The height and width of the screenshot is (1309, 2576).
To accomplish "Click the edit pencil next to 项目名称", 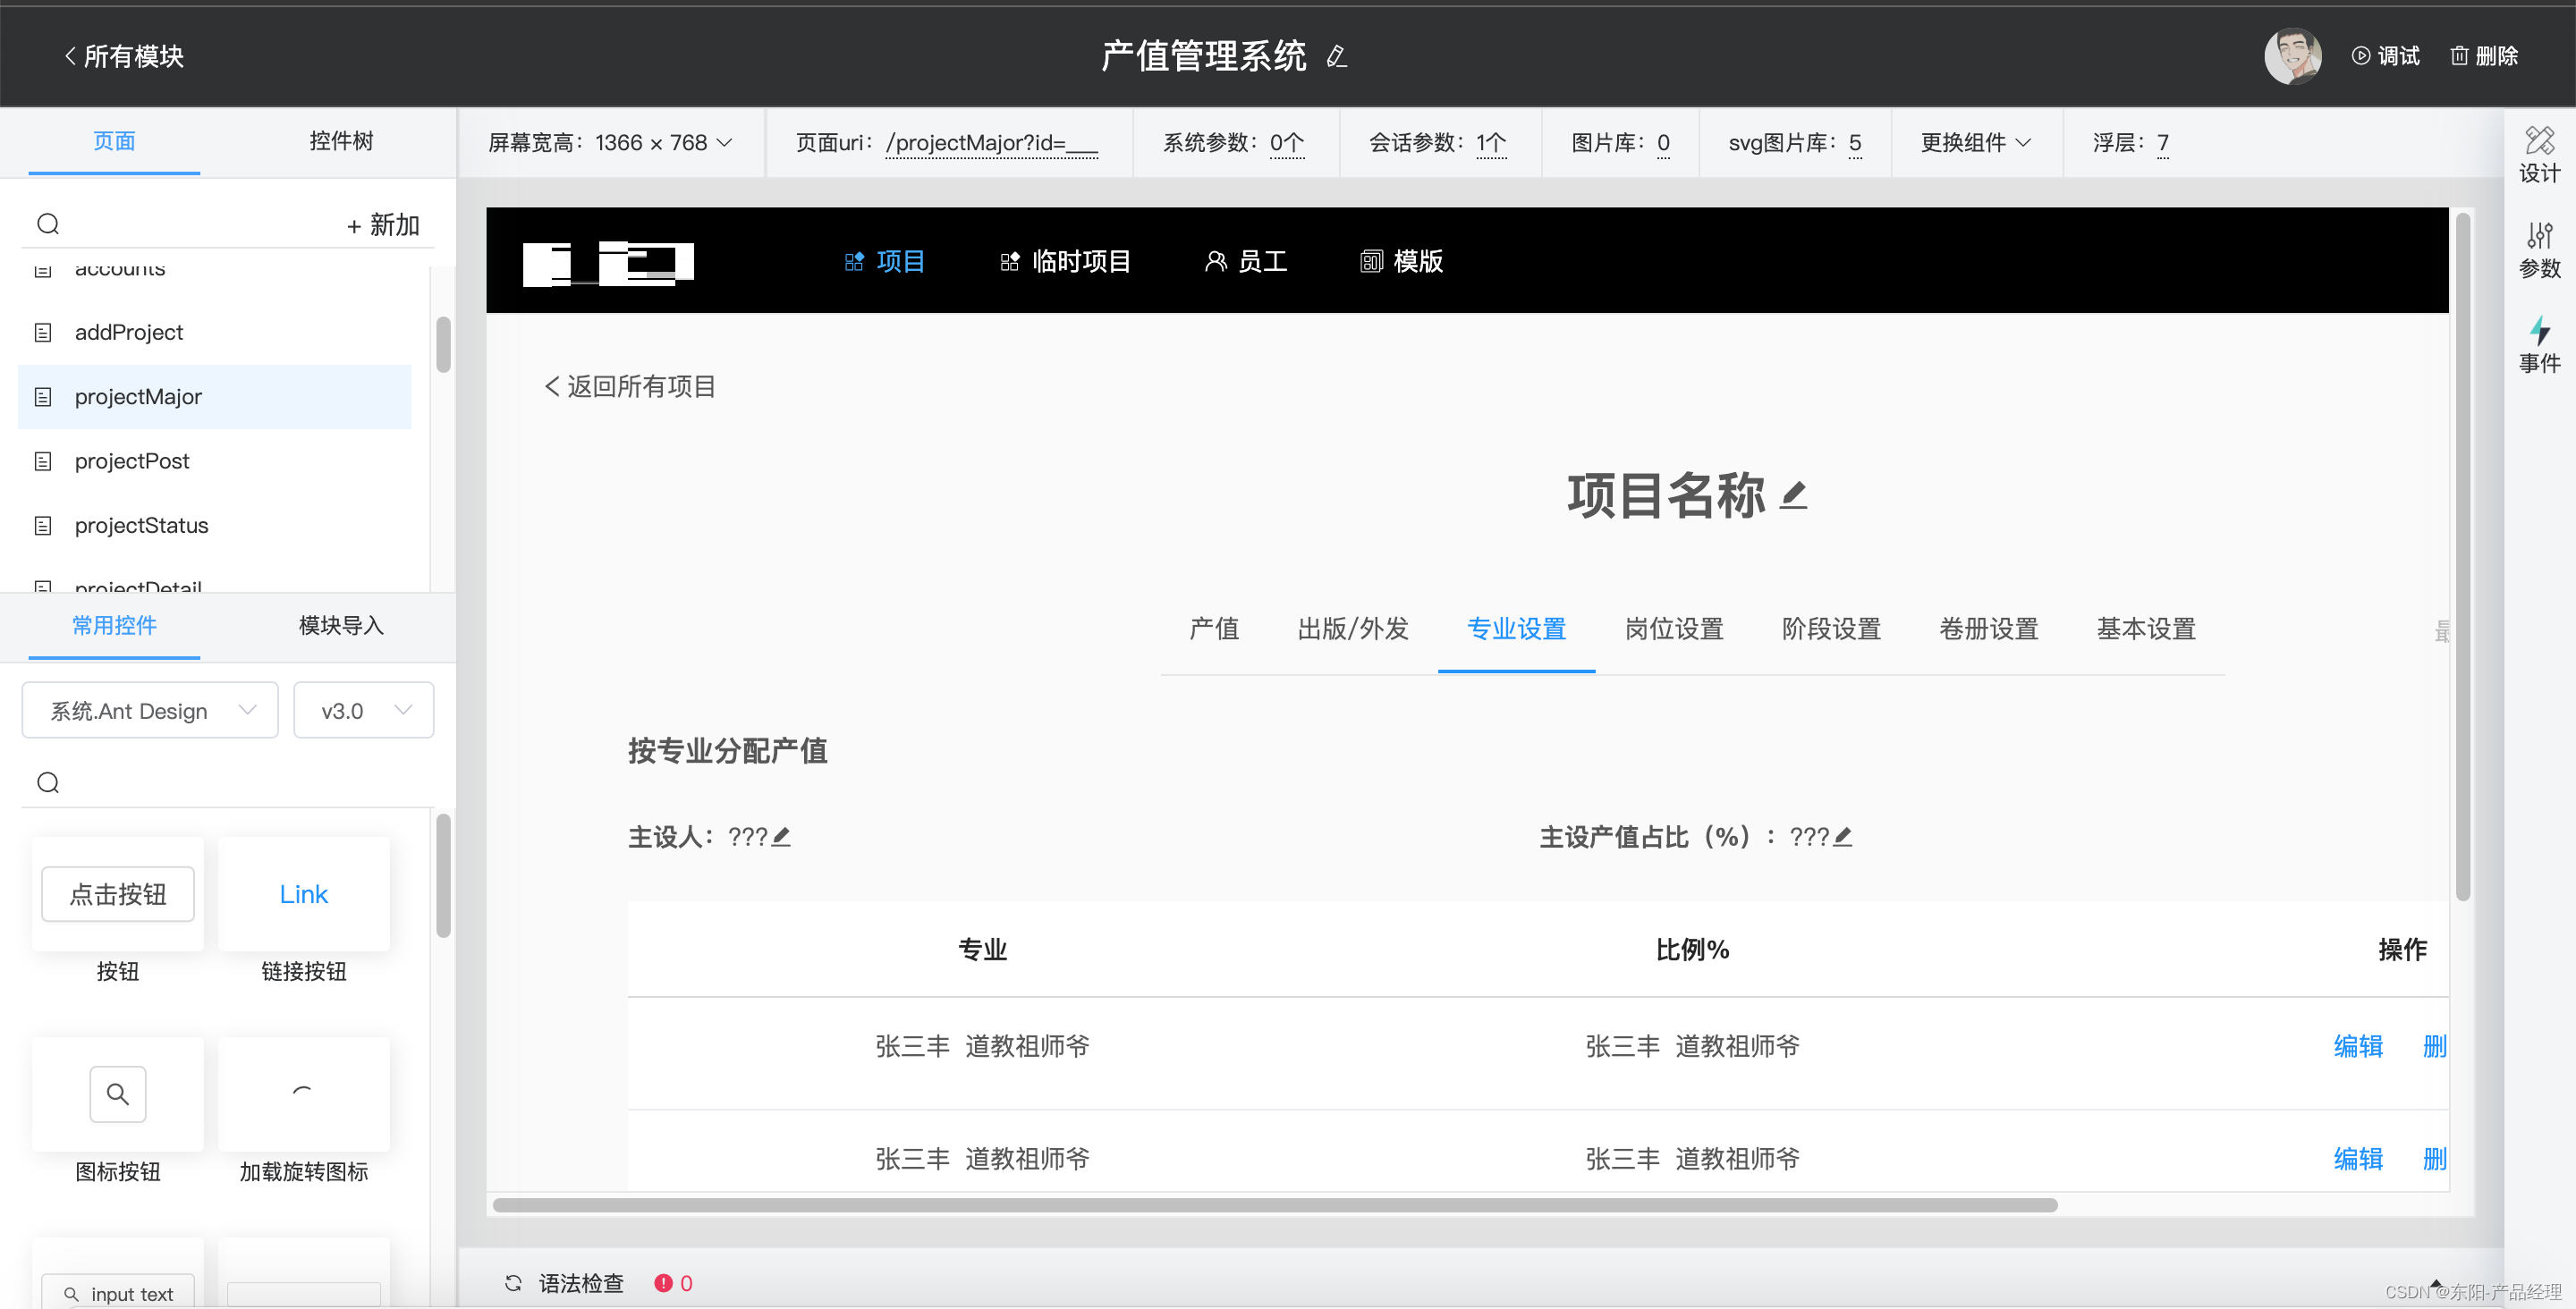I will [1793, 495].
